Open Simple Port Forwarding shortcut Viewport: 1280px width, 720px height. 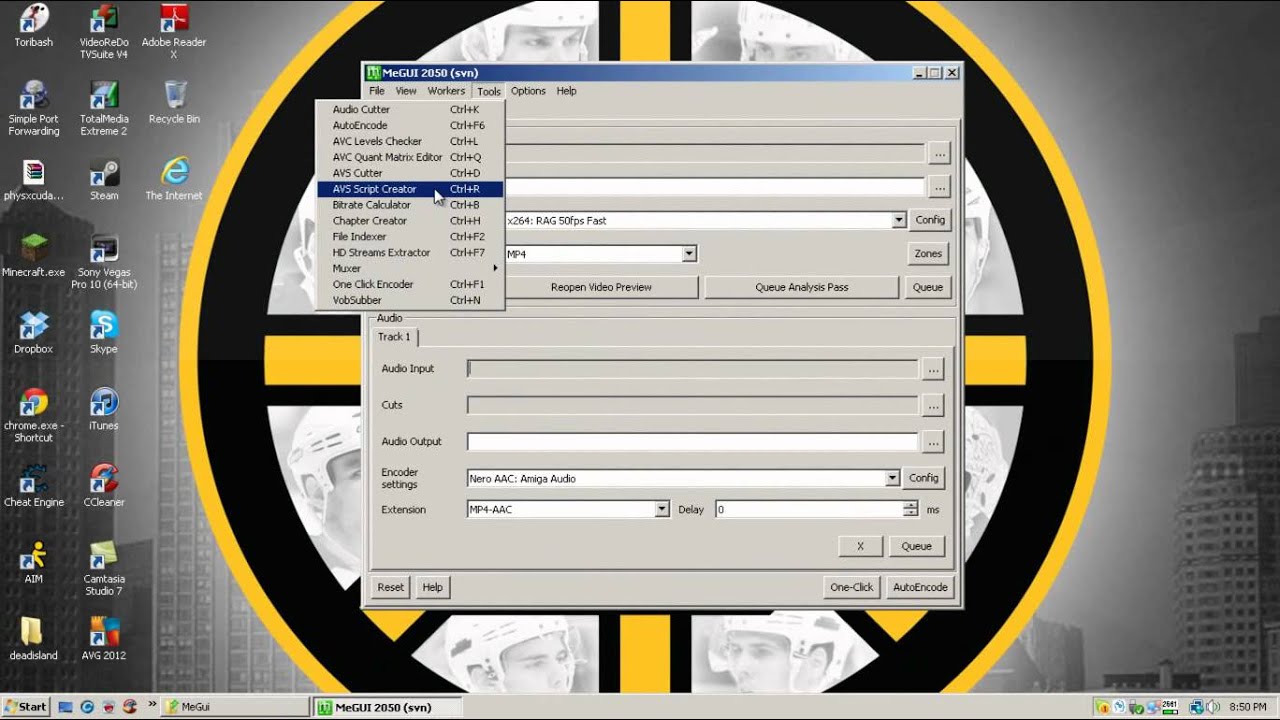[33, 108]
